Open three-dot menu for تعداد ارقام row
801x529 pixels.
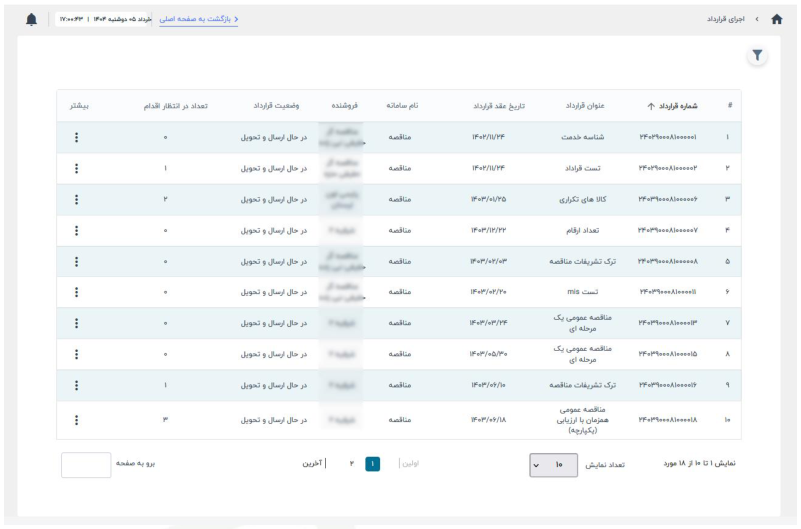[77, 231]
